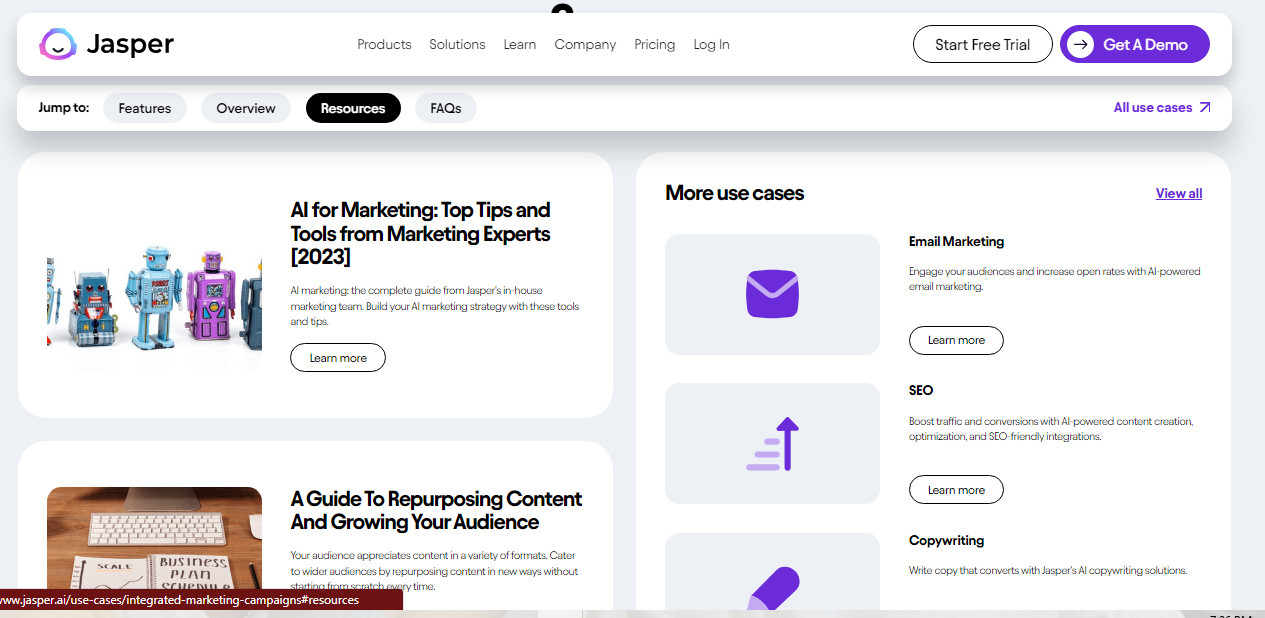This screenshot has width=1265, height=618.
Task: Open the AI for Marketing article title
Action: point(421,233)
